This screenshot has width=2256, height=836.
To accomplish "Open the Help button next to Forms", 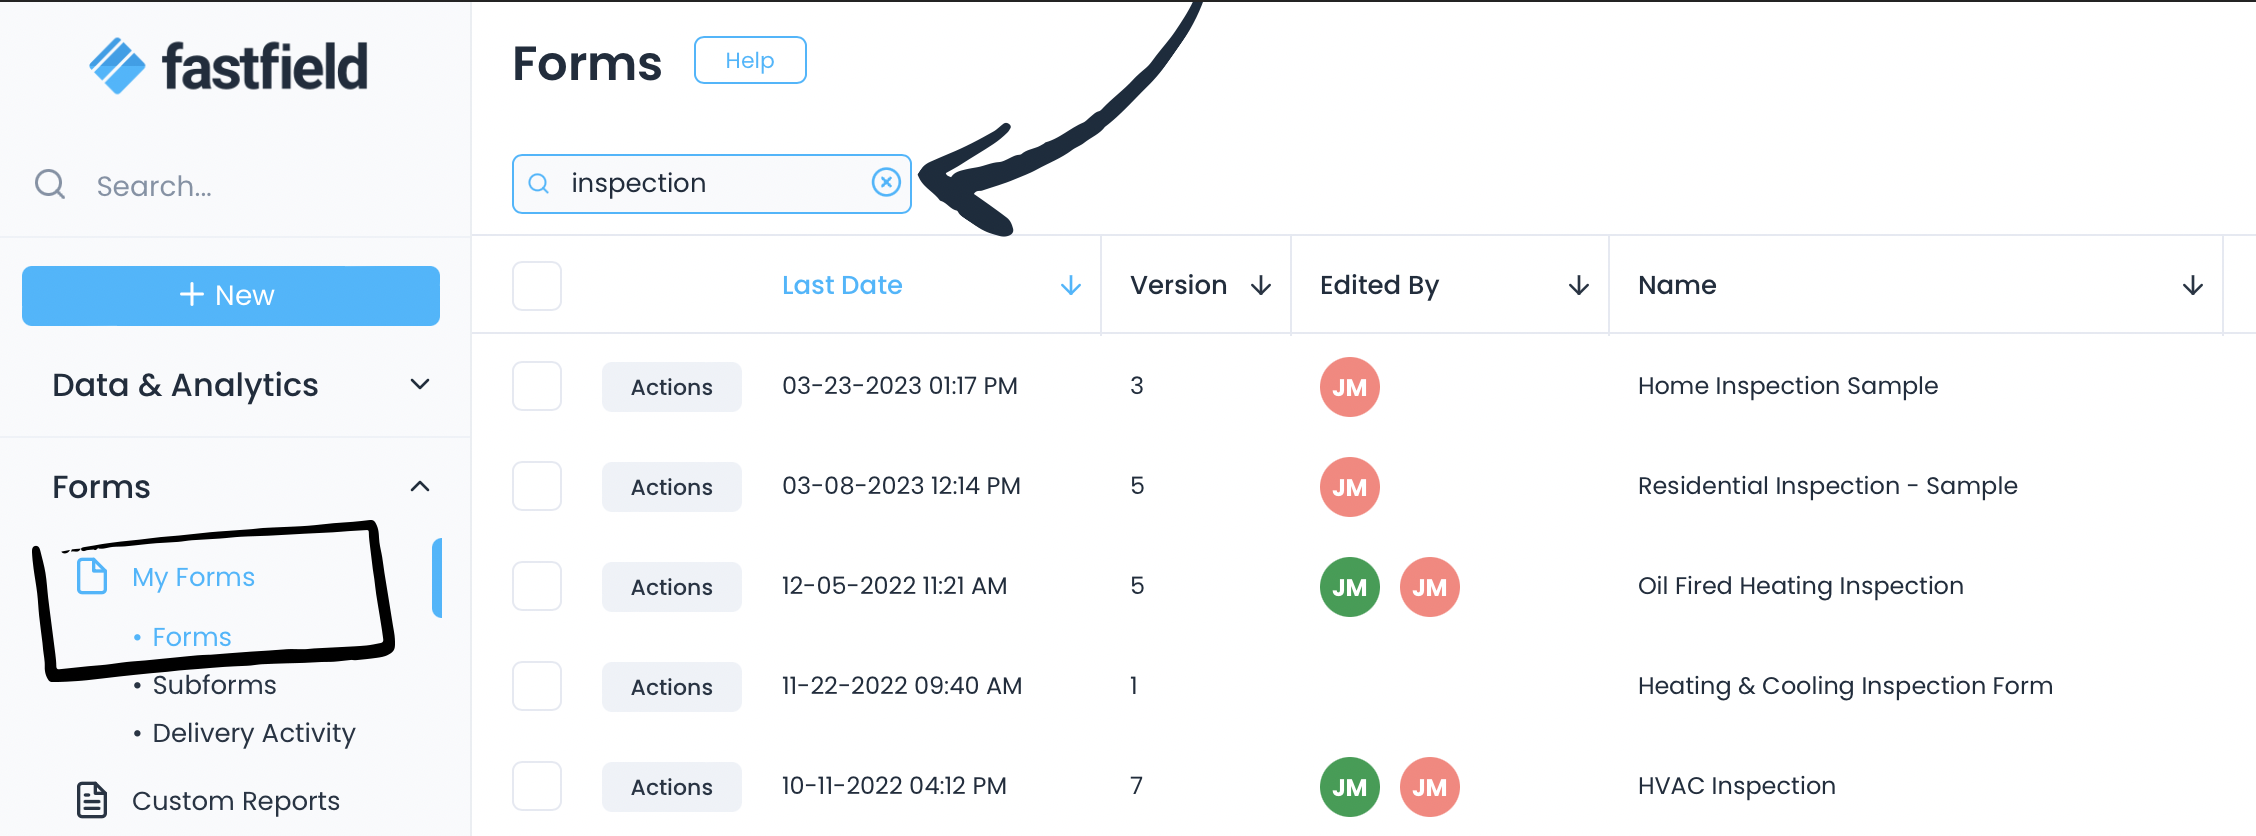I will pyautogui.click(x=750, y=61).
